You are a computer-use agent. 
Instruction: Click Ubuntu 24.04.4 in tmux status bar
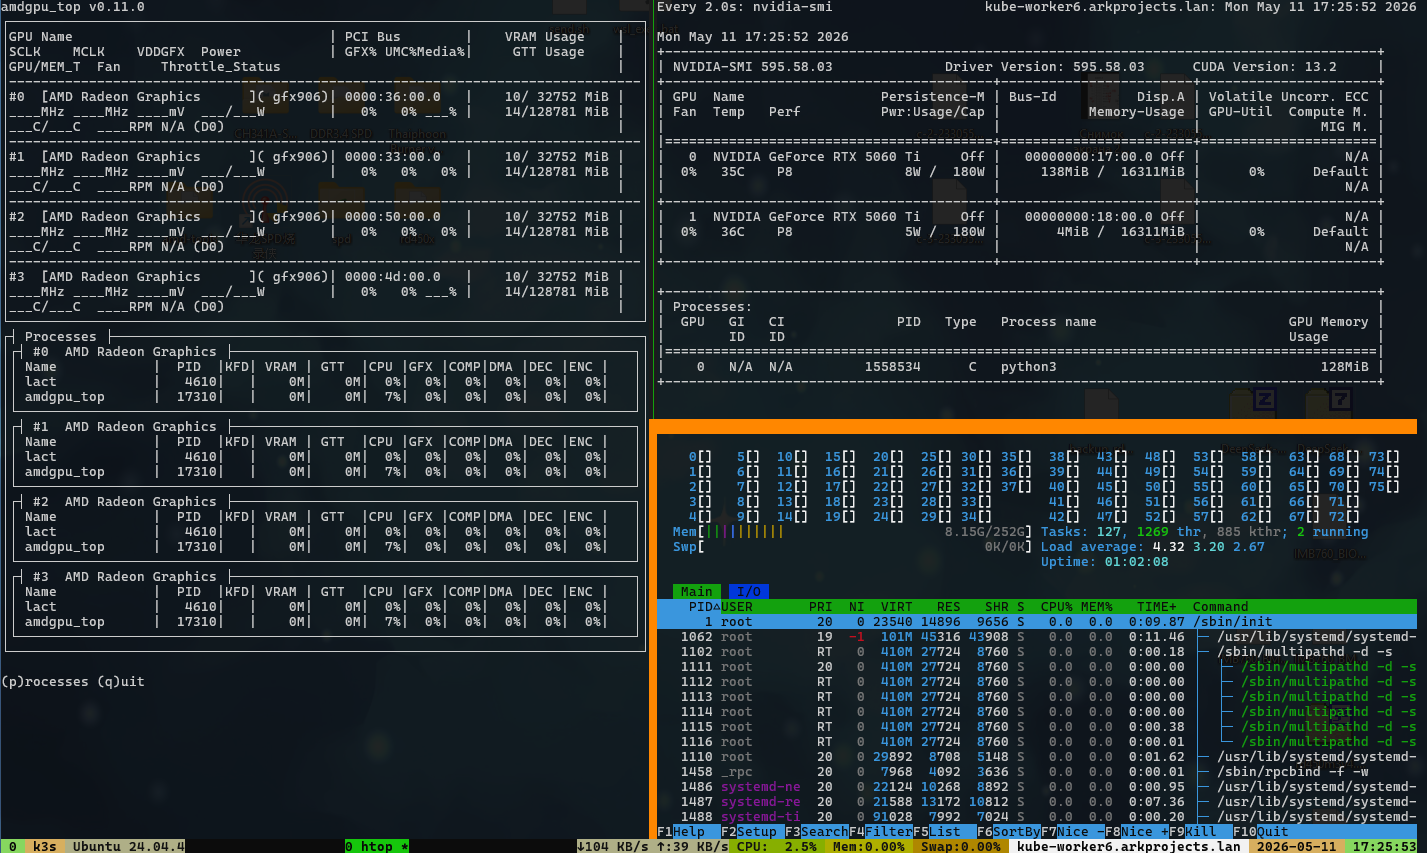(x=129, y=846)
